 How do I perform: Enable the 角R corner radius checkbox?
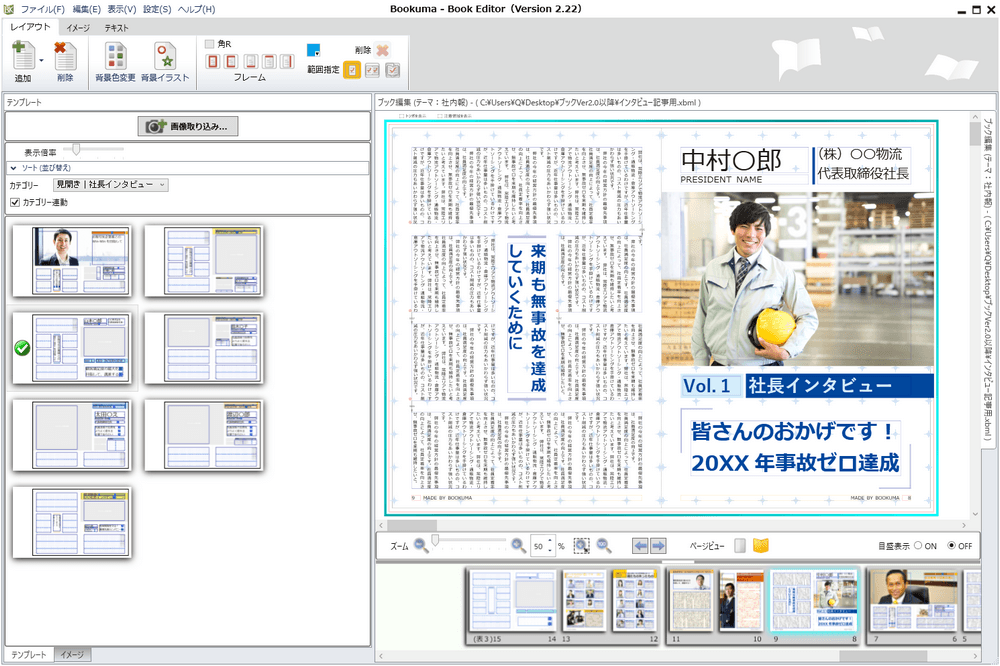[208, 42]
